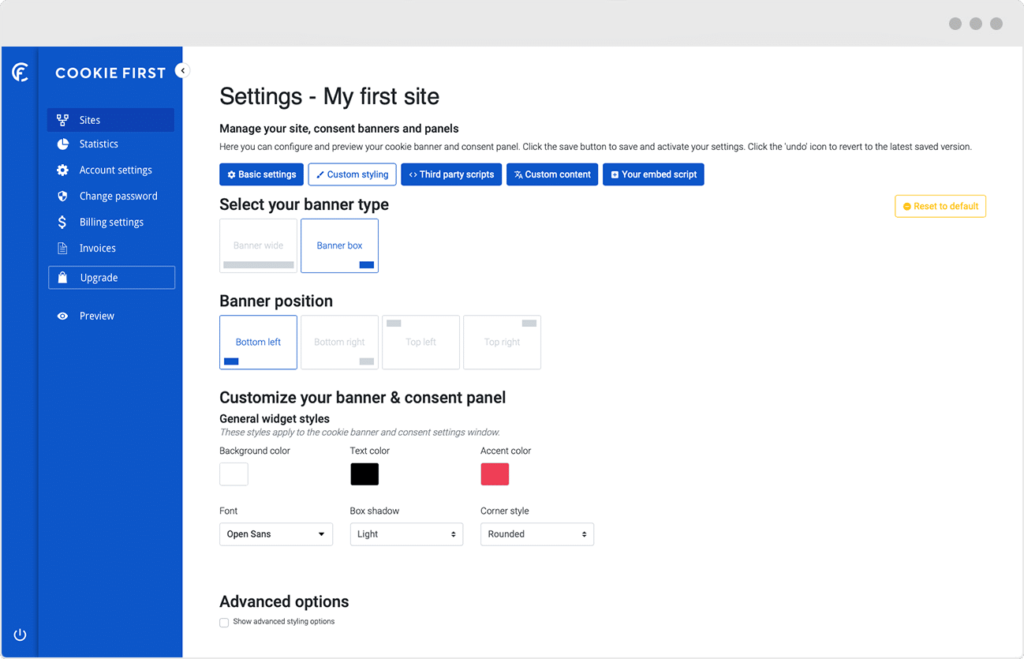Change Box shadow from Light dropdown
1024x659 pixels.
click(406, 534)
